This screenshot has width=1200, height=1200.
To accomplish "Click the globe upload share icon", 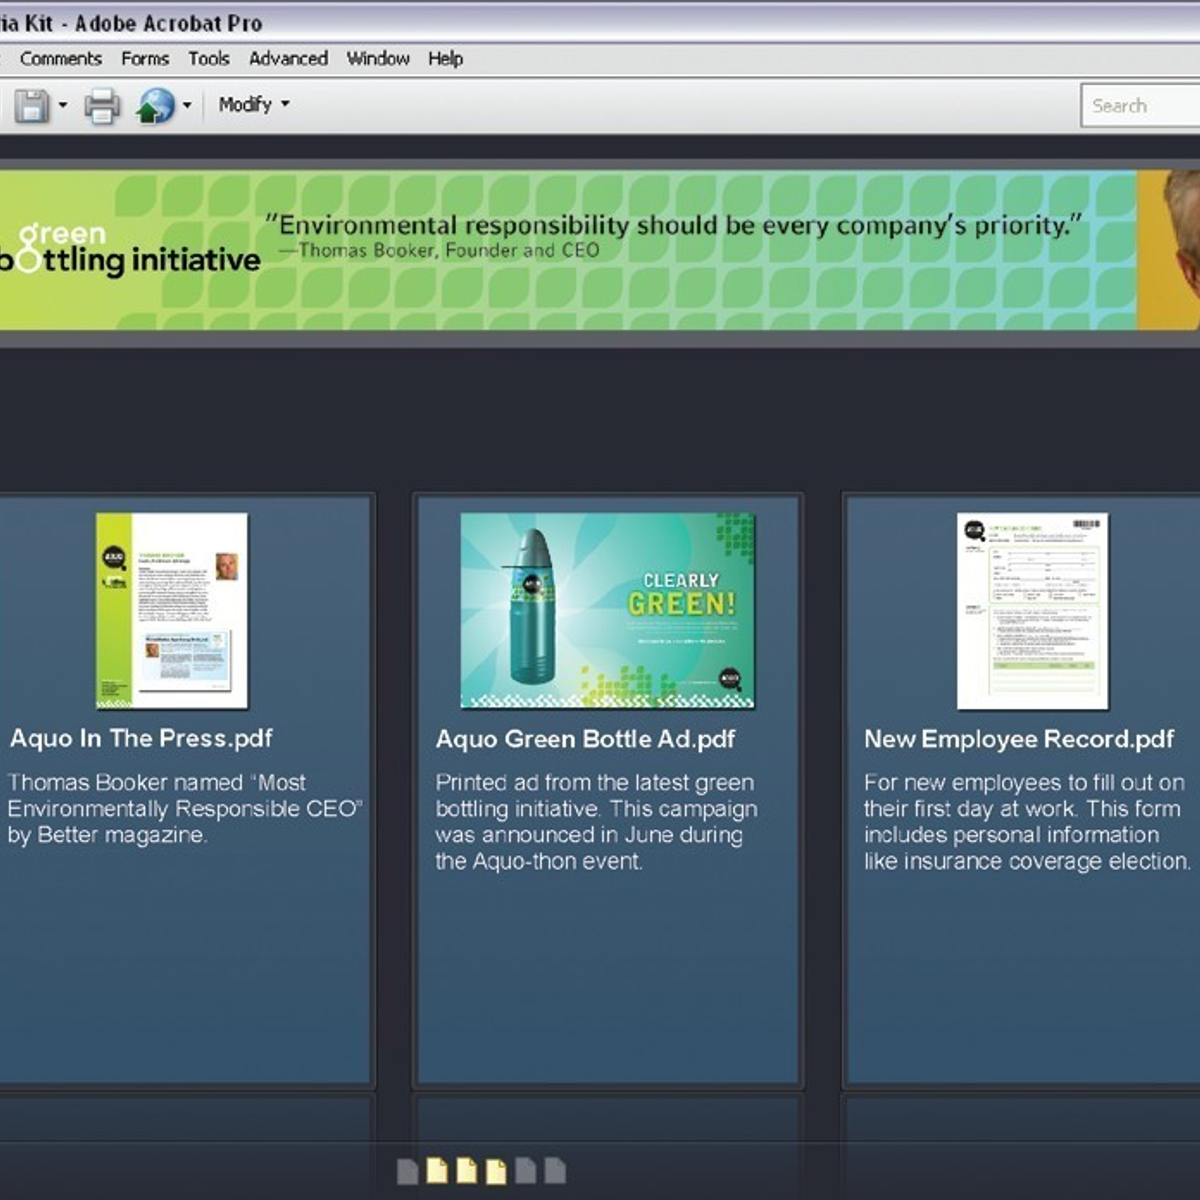I will coord(155,105).
